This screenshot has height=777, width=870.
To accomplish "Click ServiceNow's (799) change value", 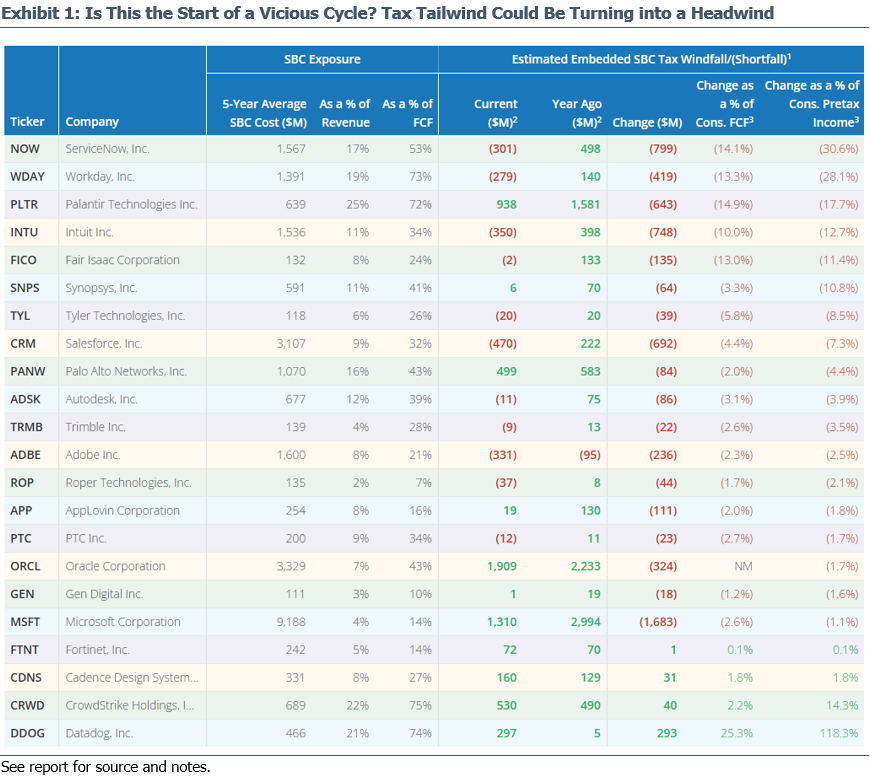I will (663, 149).
